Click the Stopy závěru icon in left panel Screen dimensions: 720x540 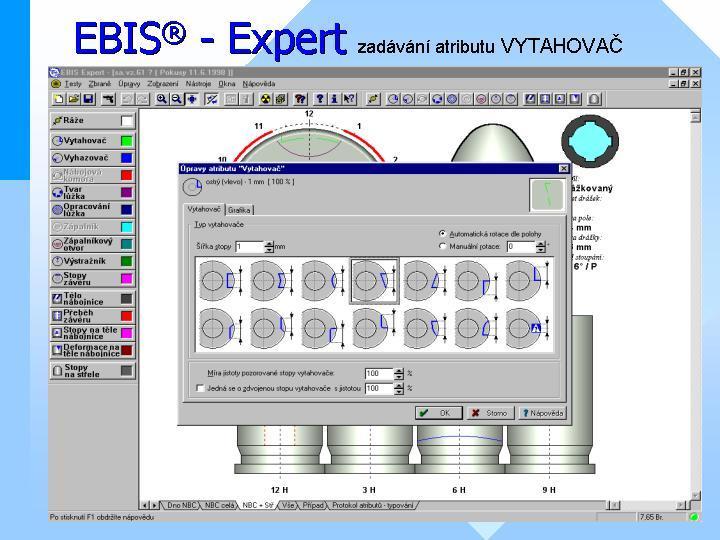tap(57, 278)
